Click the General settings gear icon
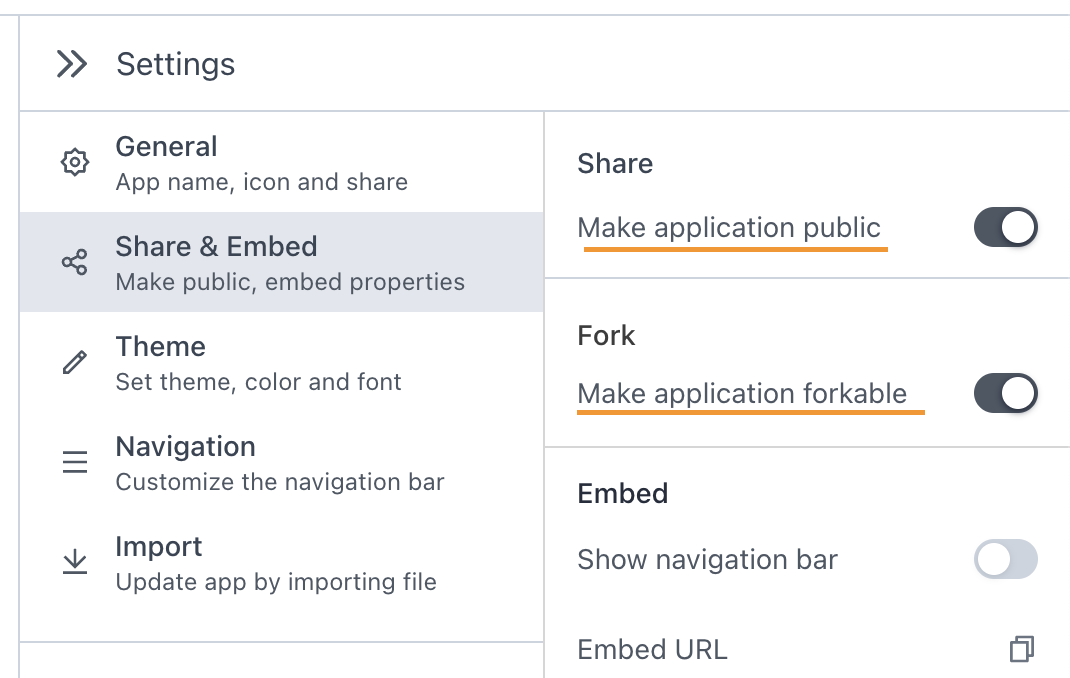The image size is (1070, 678). tap(74, 161)
